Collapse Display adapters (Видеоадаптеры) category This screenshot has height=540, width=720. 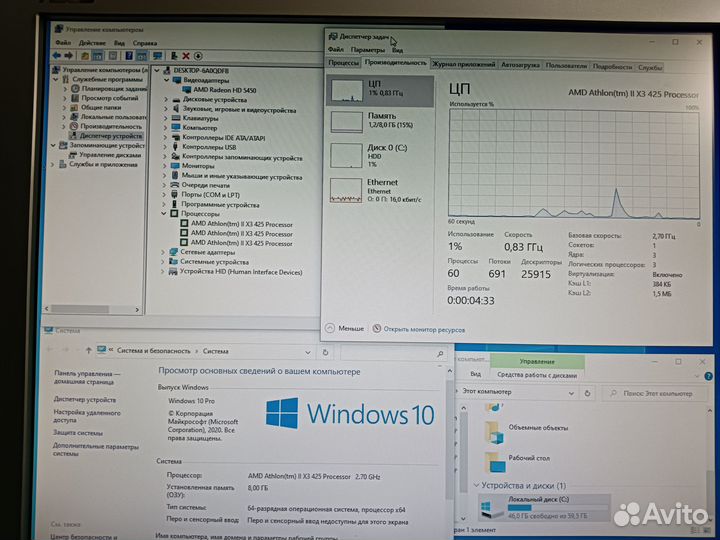coord(167,80)
